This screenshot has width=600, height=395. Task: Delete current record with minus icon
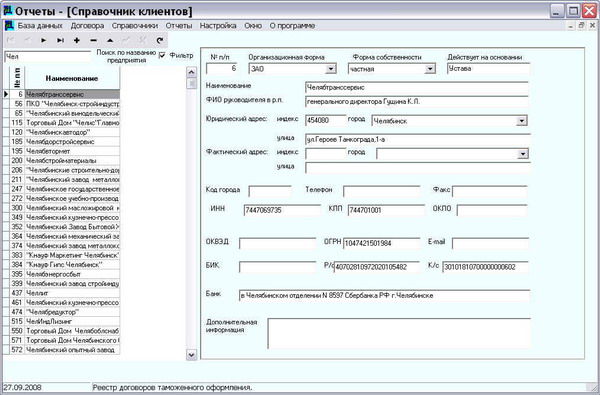93,40
